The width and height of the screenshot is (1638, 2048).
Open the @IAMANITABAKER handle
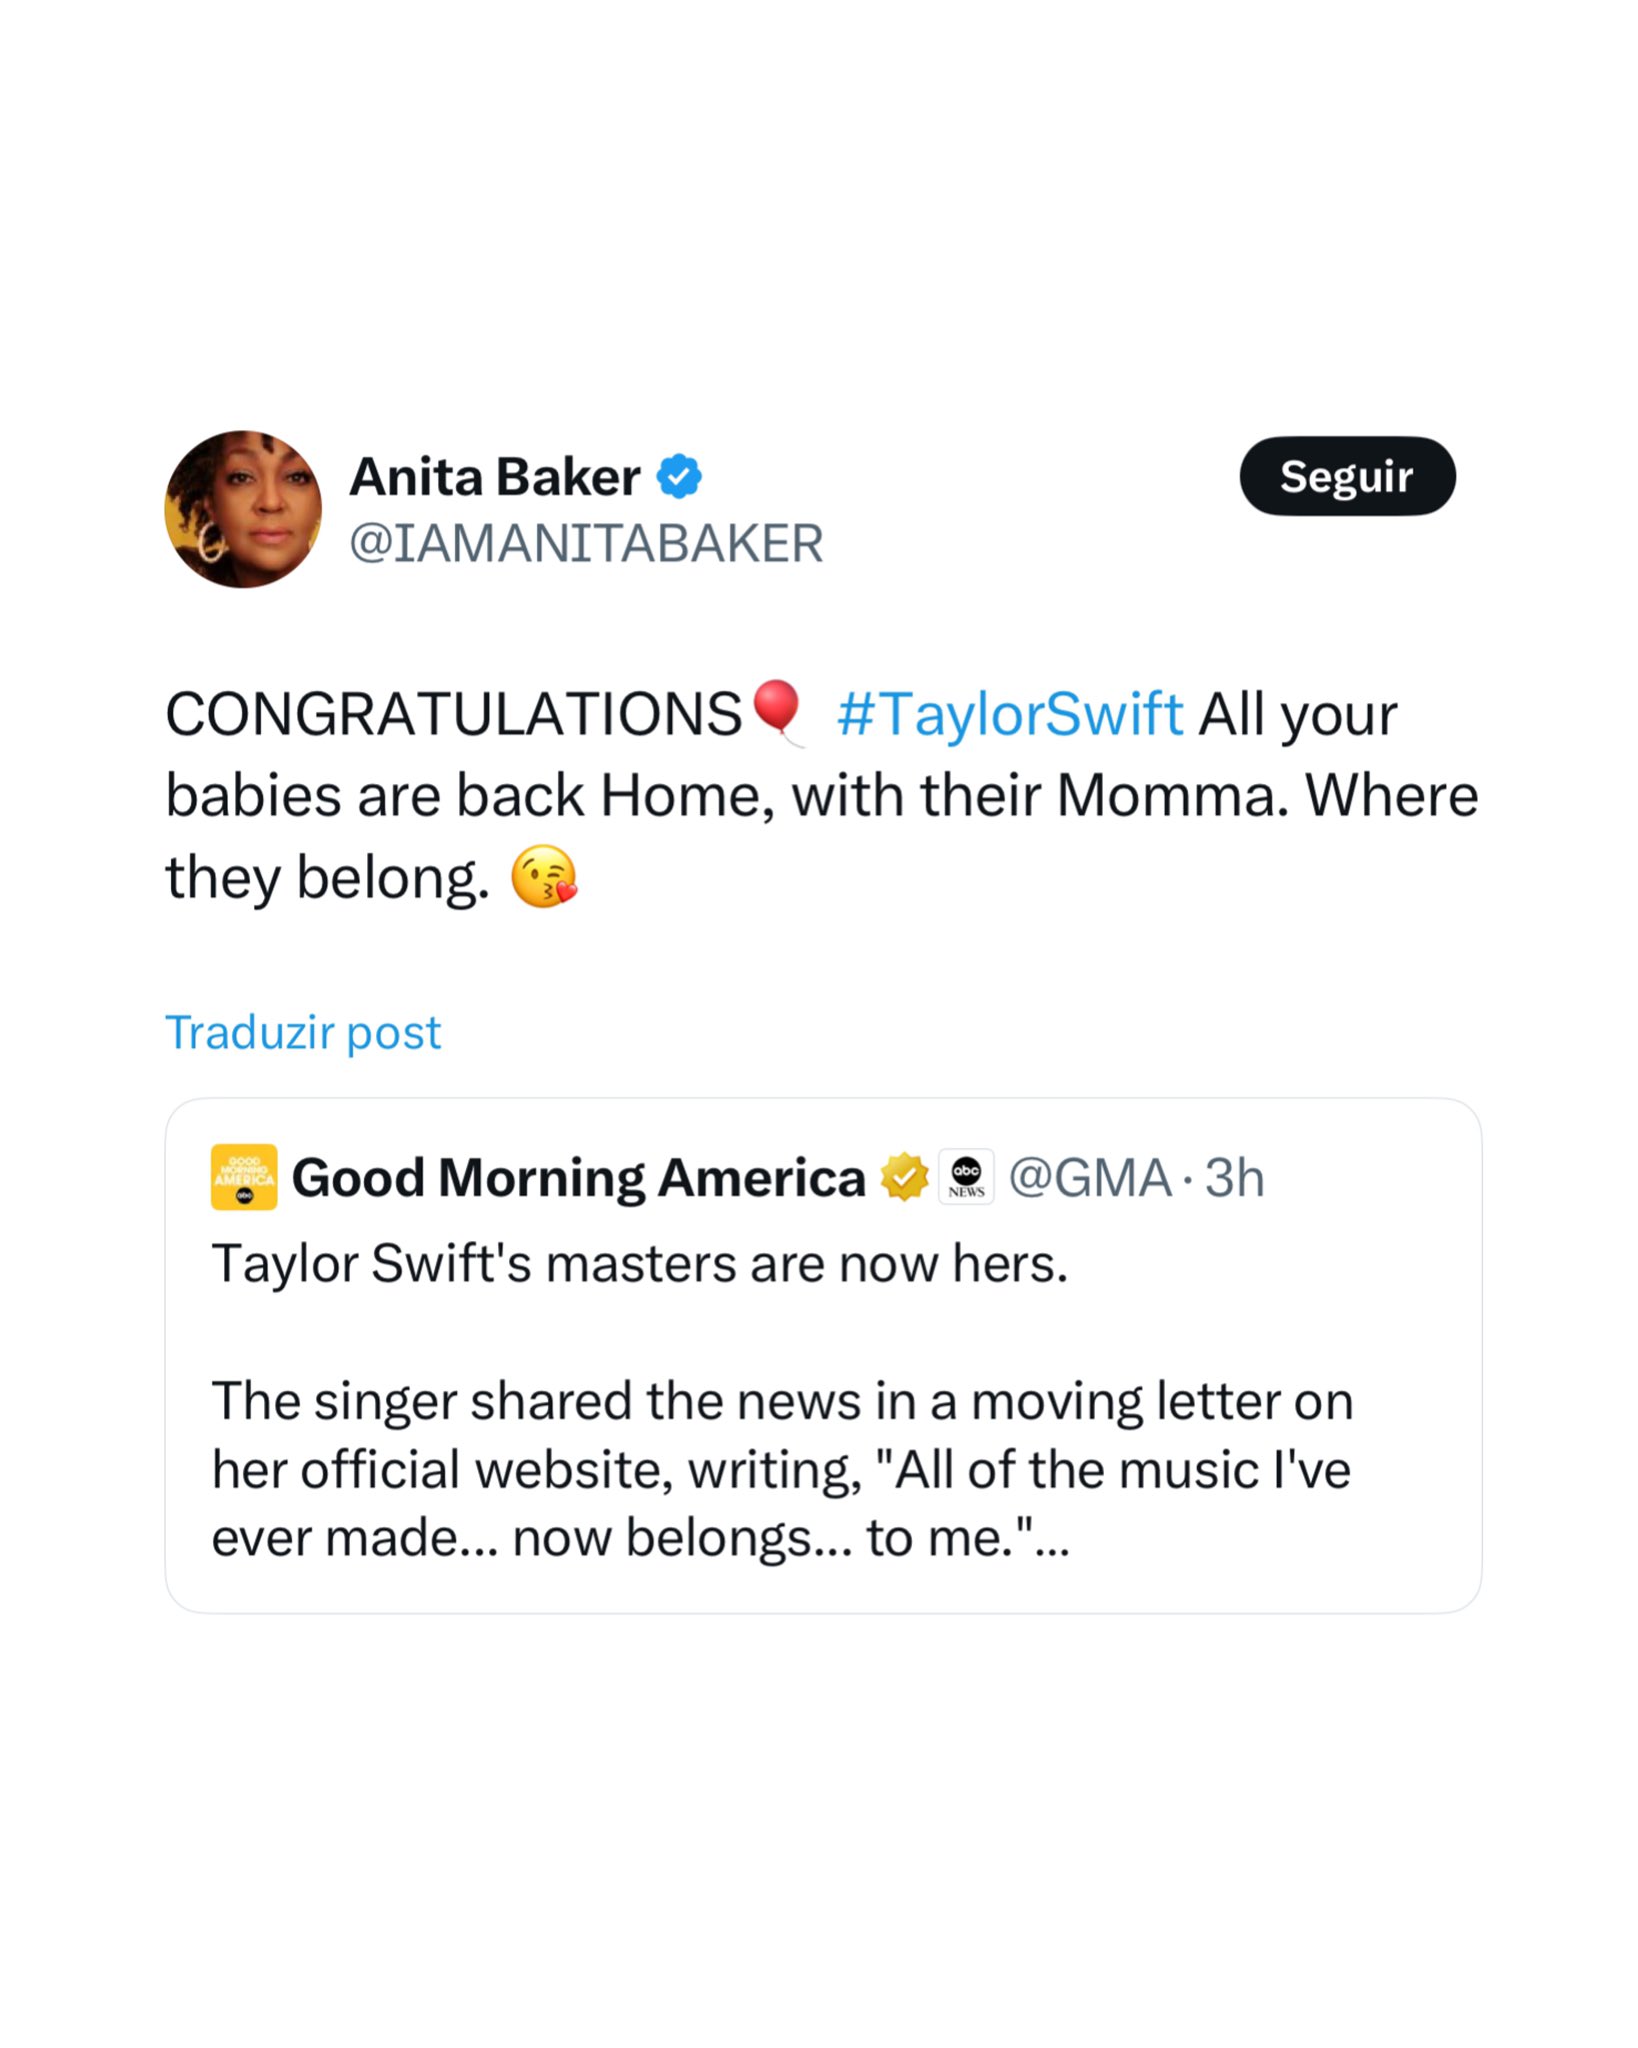[x=586, y=544]
